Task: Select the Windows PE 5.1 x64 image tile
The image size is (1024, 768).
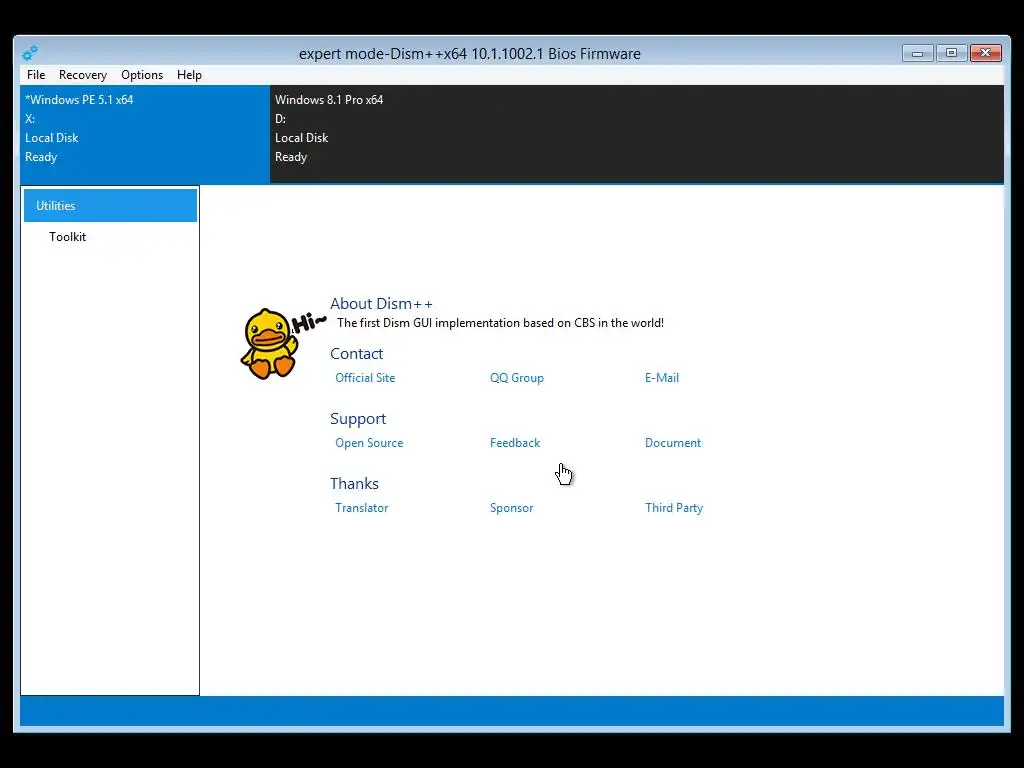Action: pos(145,134)
